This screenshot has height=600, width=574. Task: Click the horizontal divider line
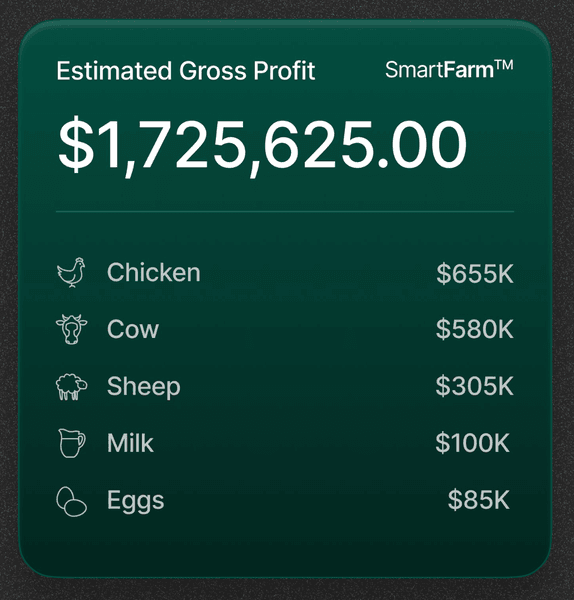(285, 211)
